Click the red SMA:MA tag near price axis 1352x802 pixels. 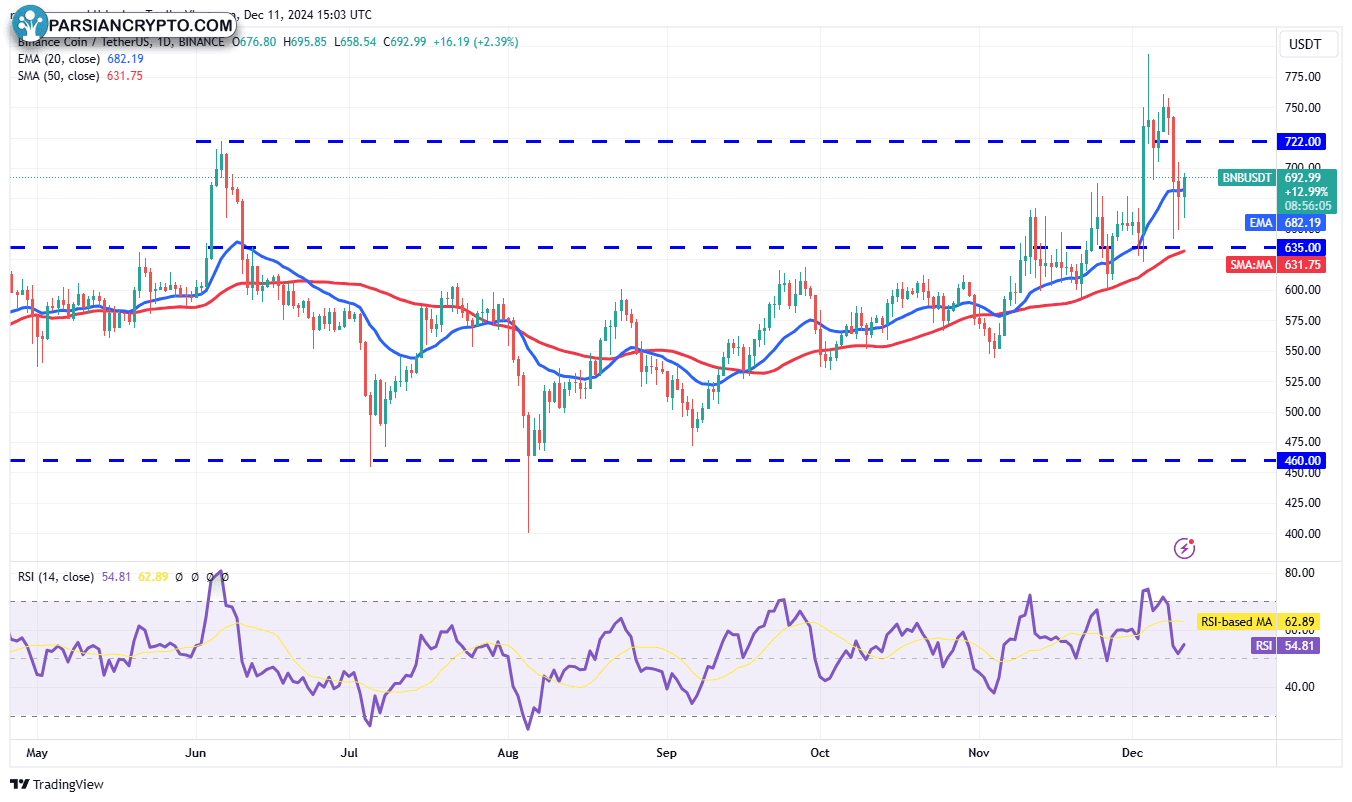[1250, 264]
